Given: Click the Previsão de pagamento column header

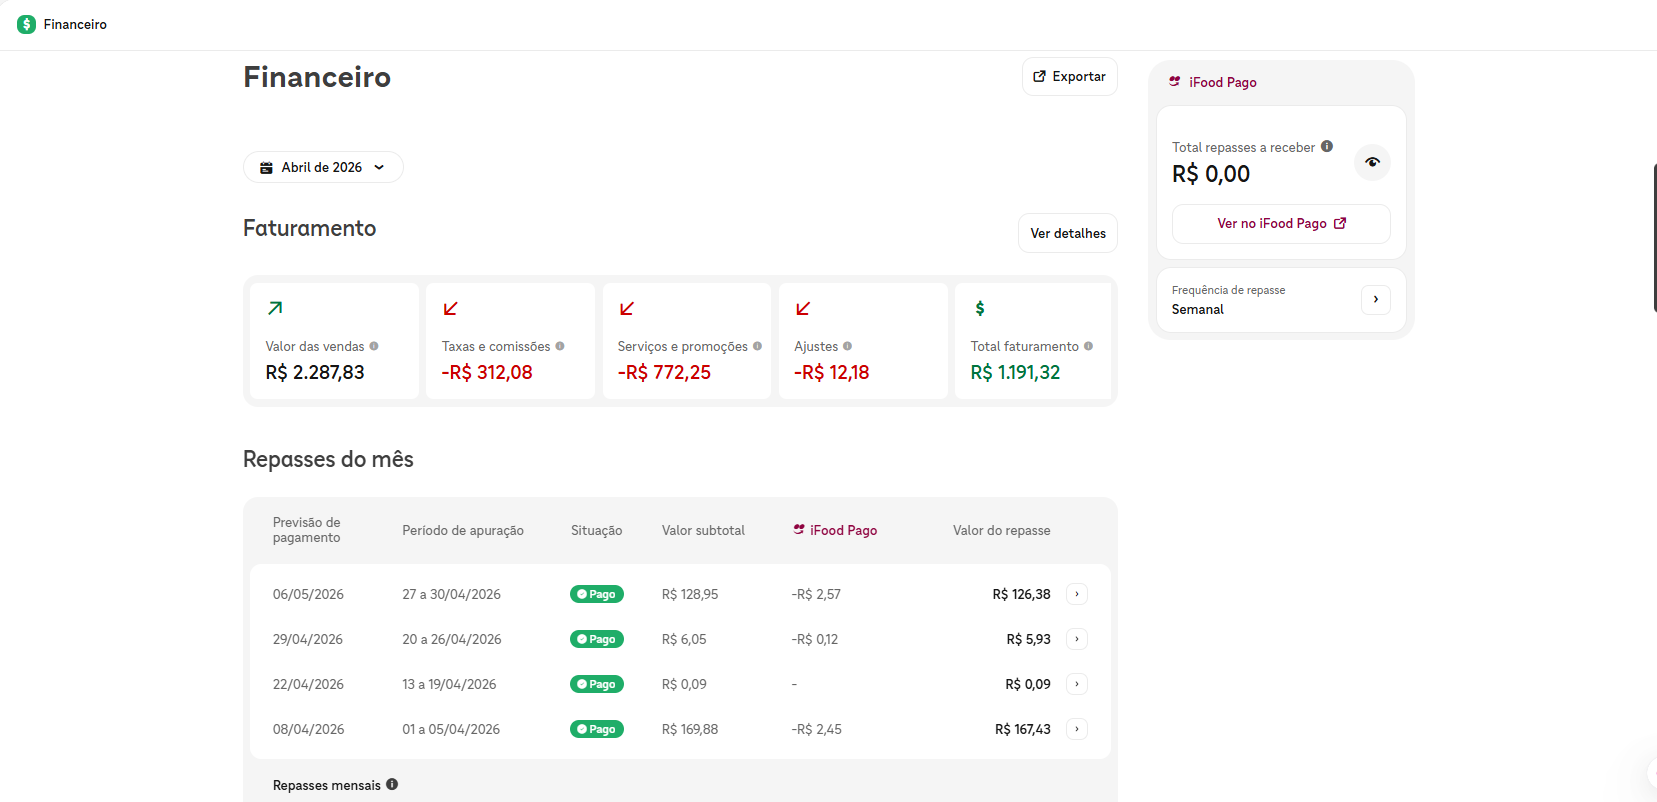Looking at the screenshot, I should point(307,530).
